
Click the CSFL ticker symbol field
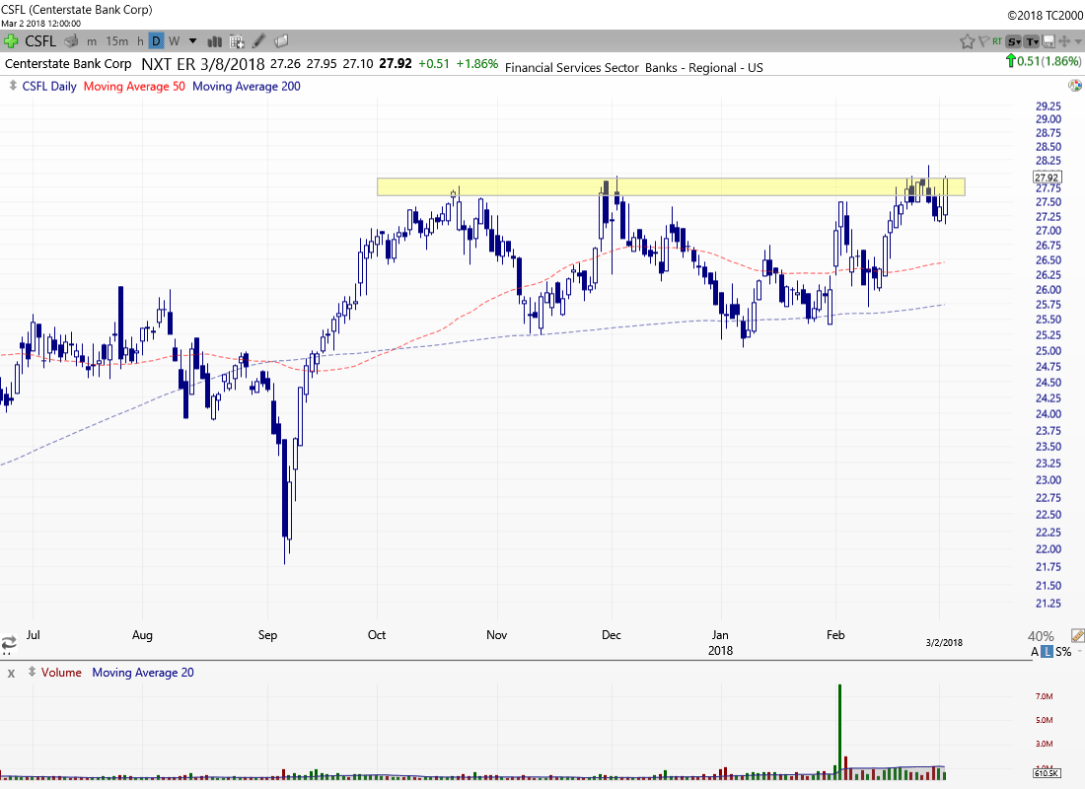point(41,41)
